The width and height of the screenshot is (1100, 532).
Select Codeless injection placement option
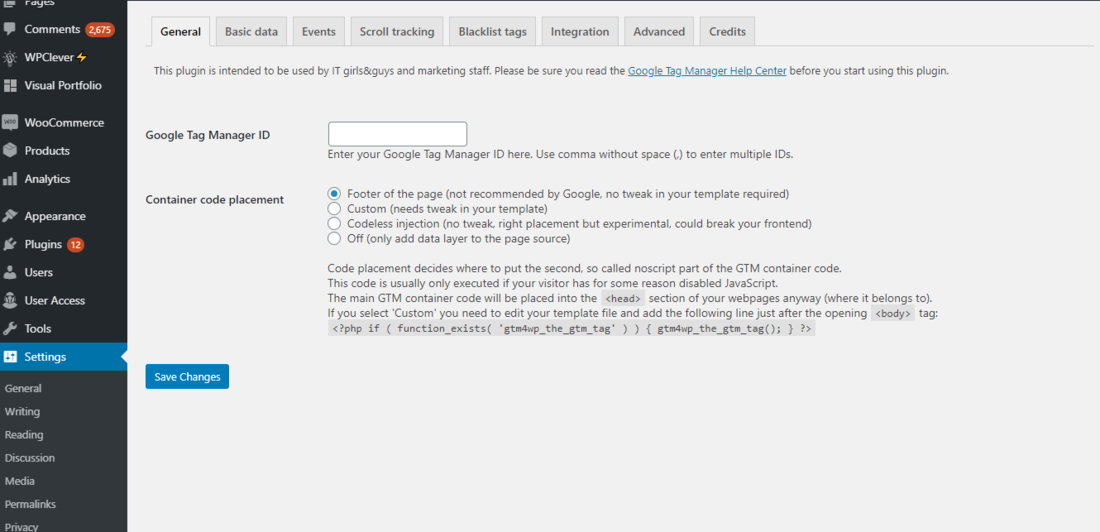tap(335, 223)
